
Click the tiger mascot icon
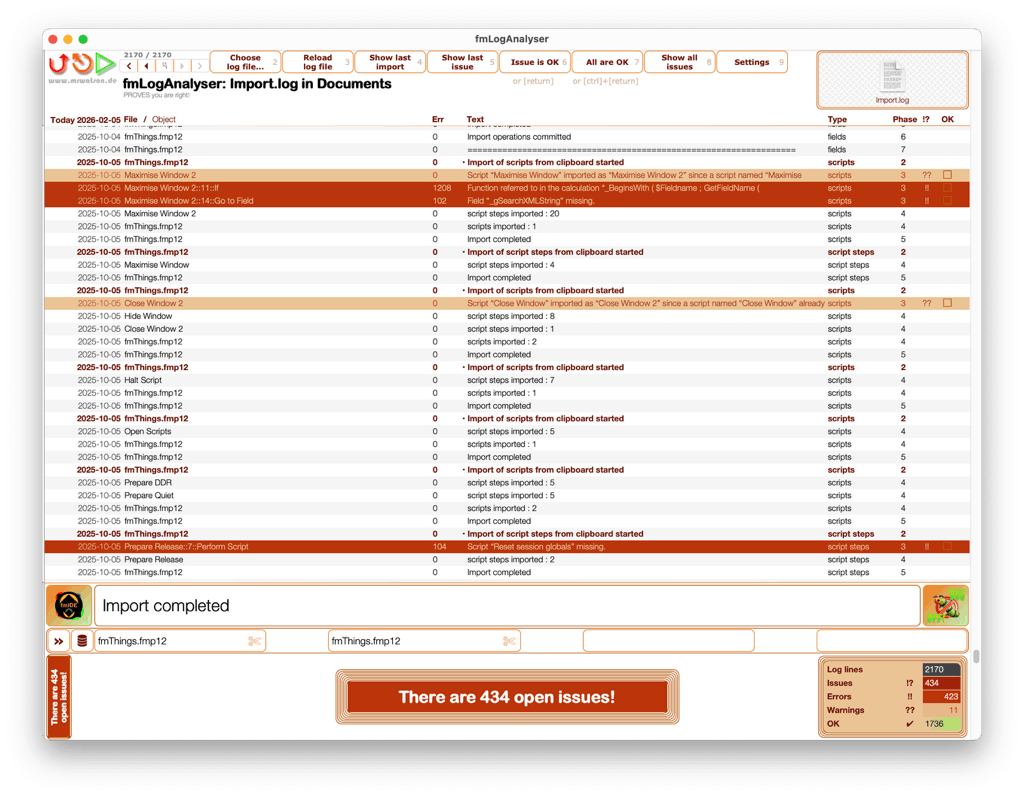pyautogui.click(x=946, y=605)
